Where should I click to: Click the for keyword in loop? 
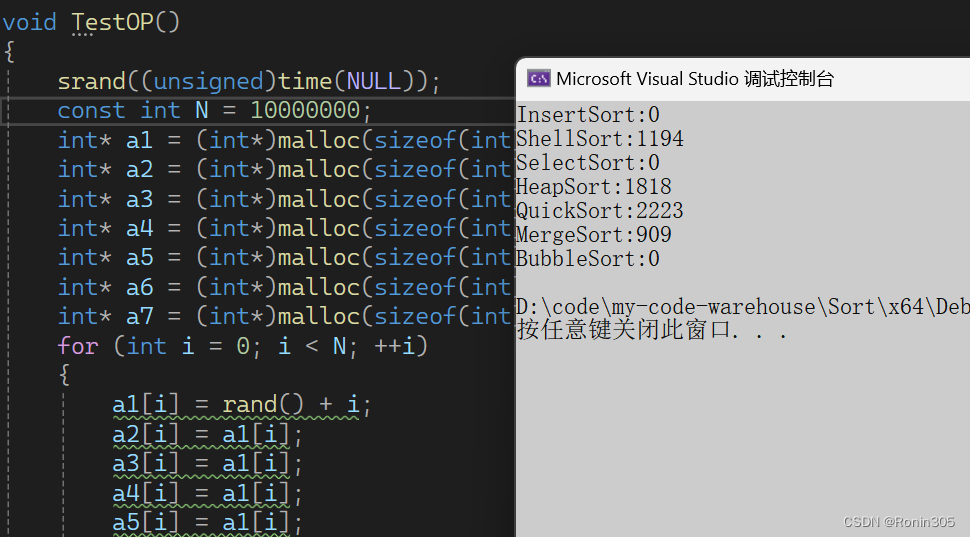click(x=78, y=346)
